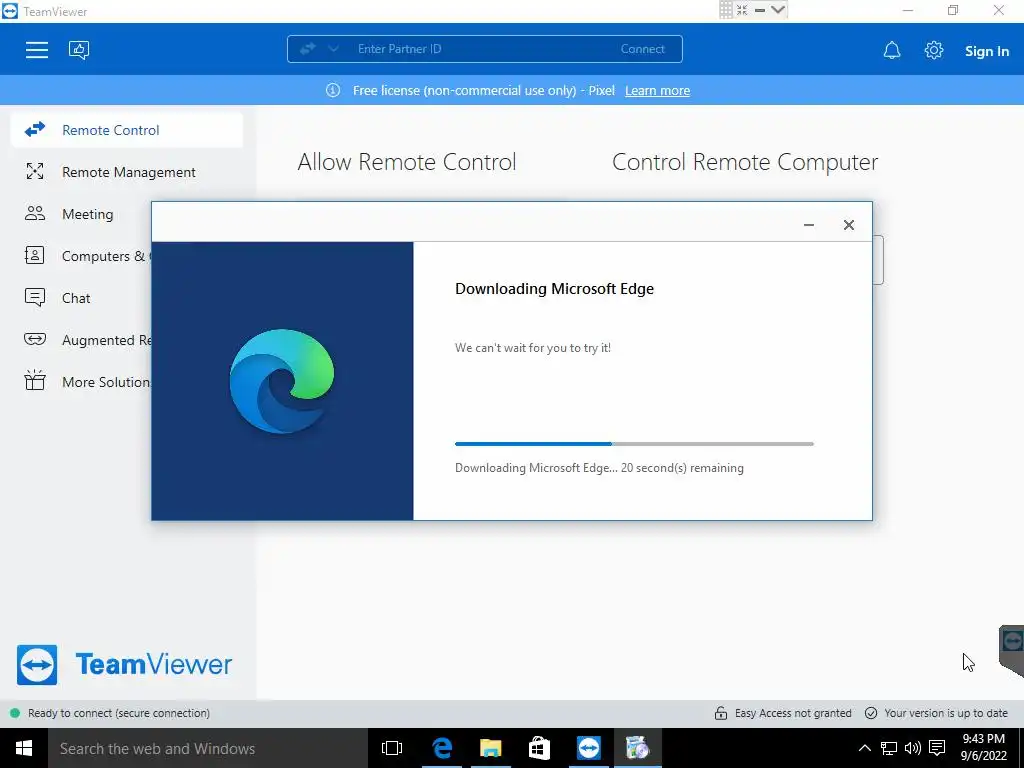Open the TeamViewer side panel tab at right edge
Viewport: 1024px width, 768px height.
tap(1012, 651)
